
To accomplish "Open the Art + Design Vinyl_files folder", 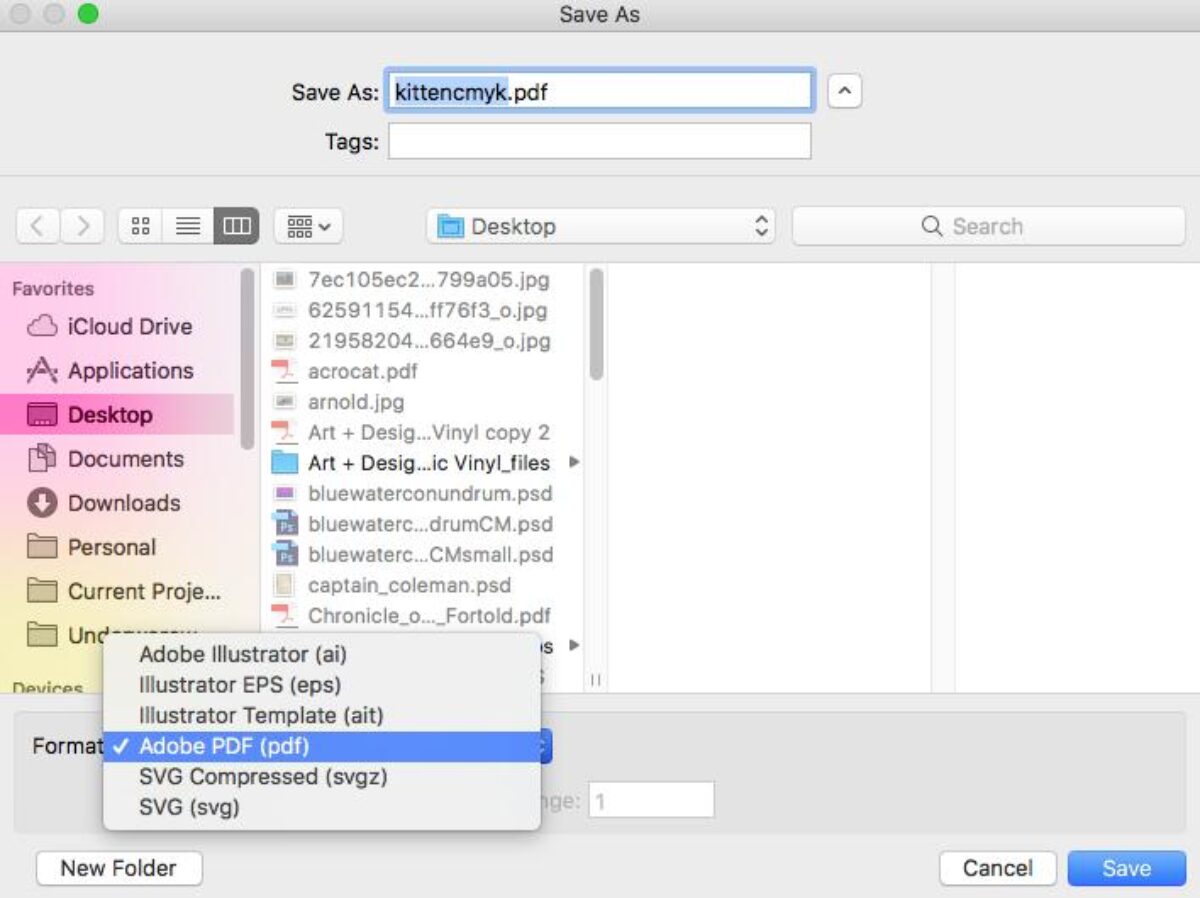I will point(428,463).
